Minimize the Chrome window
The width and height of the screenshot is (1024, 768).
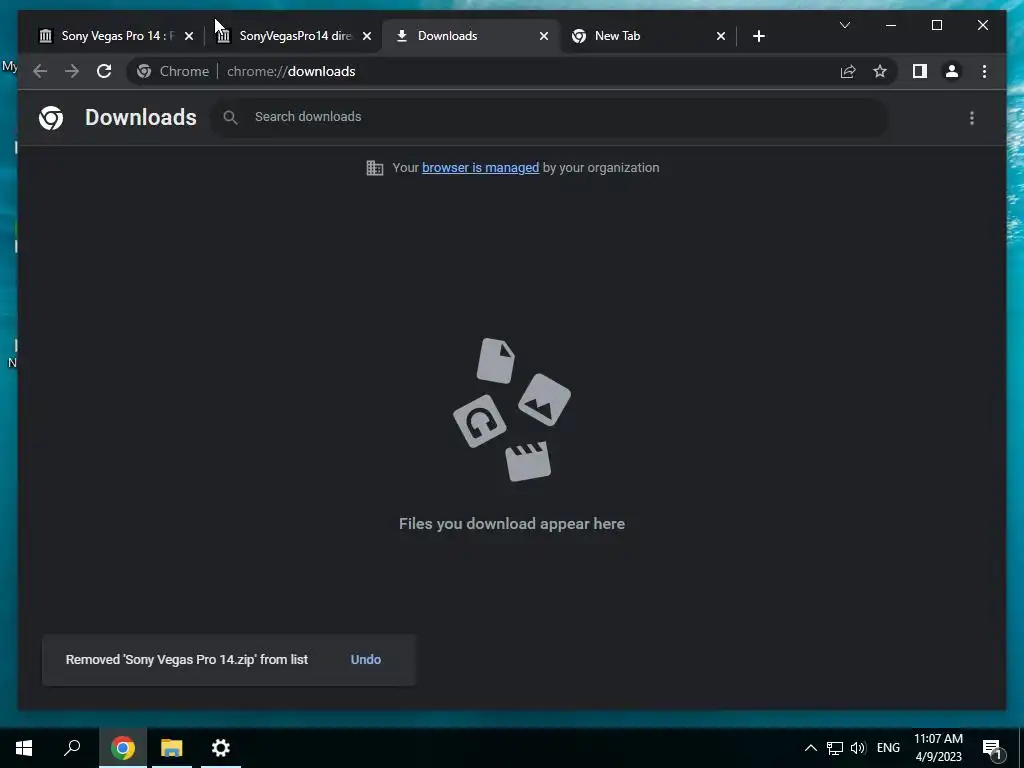click(890, 25)
